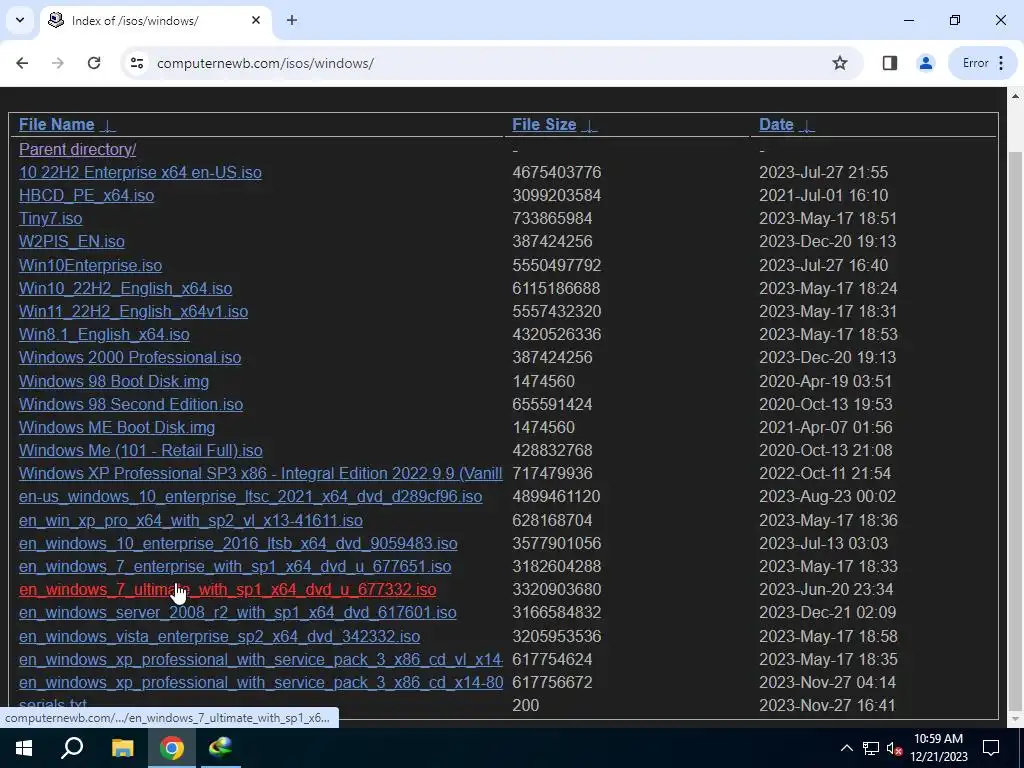The width and height of the screenshot is (1024, 768).
Task: Sort descending by File Name arrow
Action: 108,125
